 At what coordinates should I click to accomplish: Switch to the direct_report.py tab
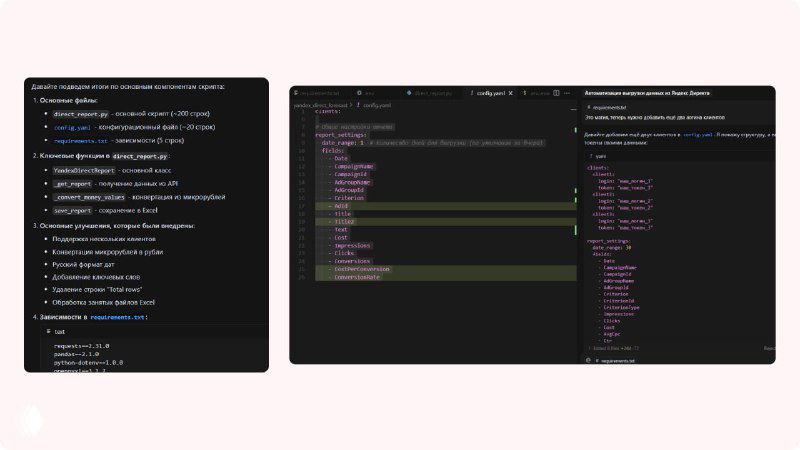432,92
